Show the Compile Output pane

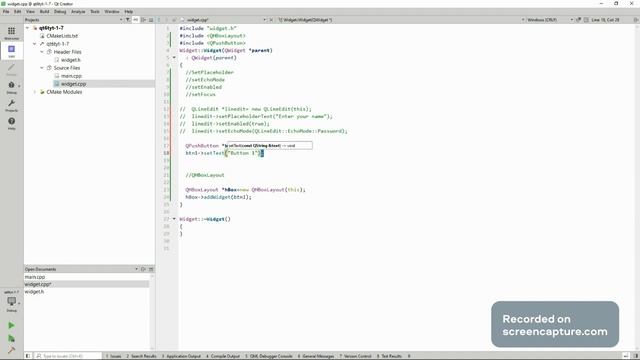(x=223, y=356)
